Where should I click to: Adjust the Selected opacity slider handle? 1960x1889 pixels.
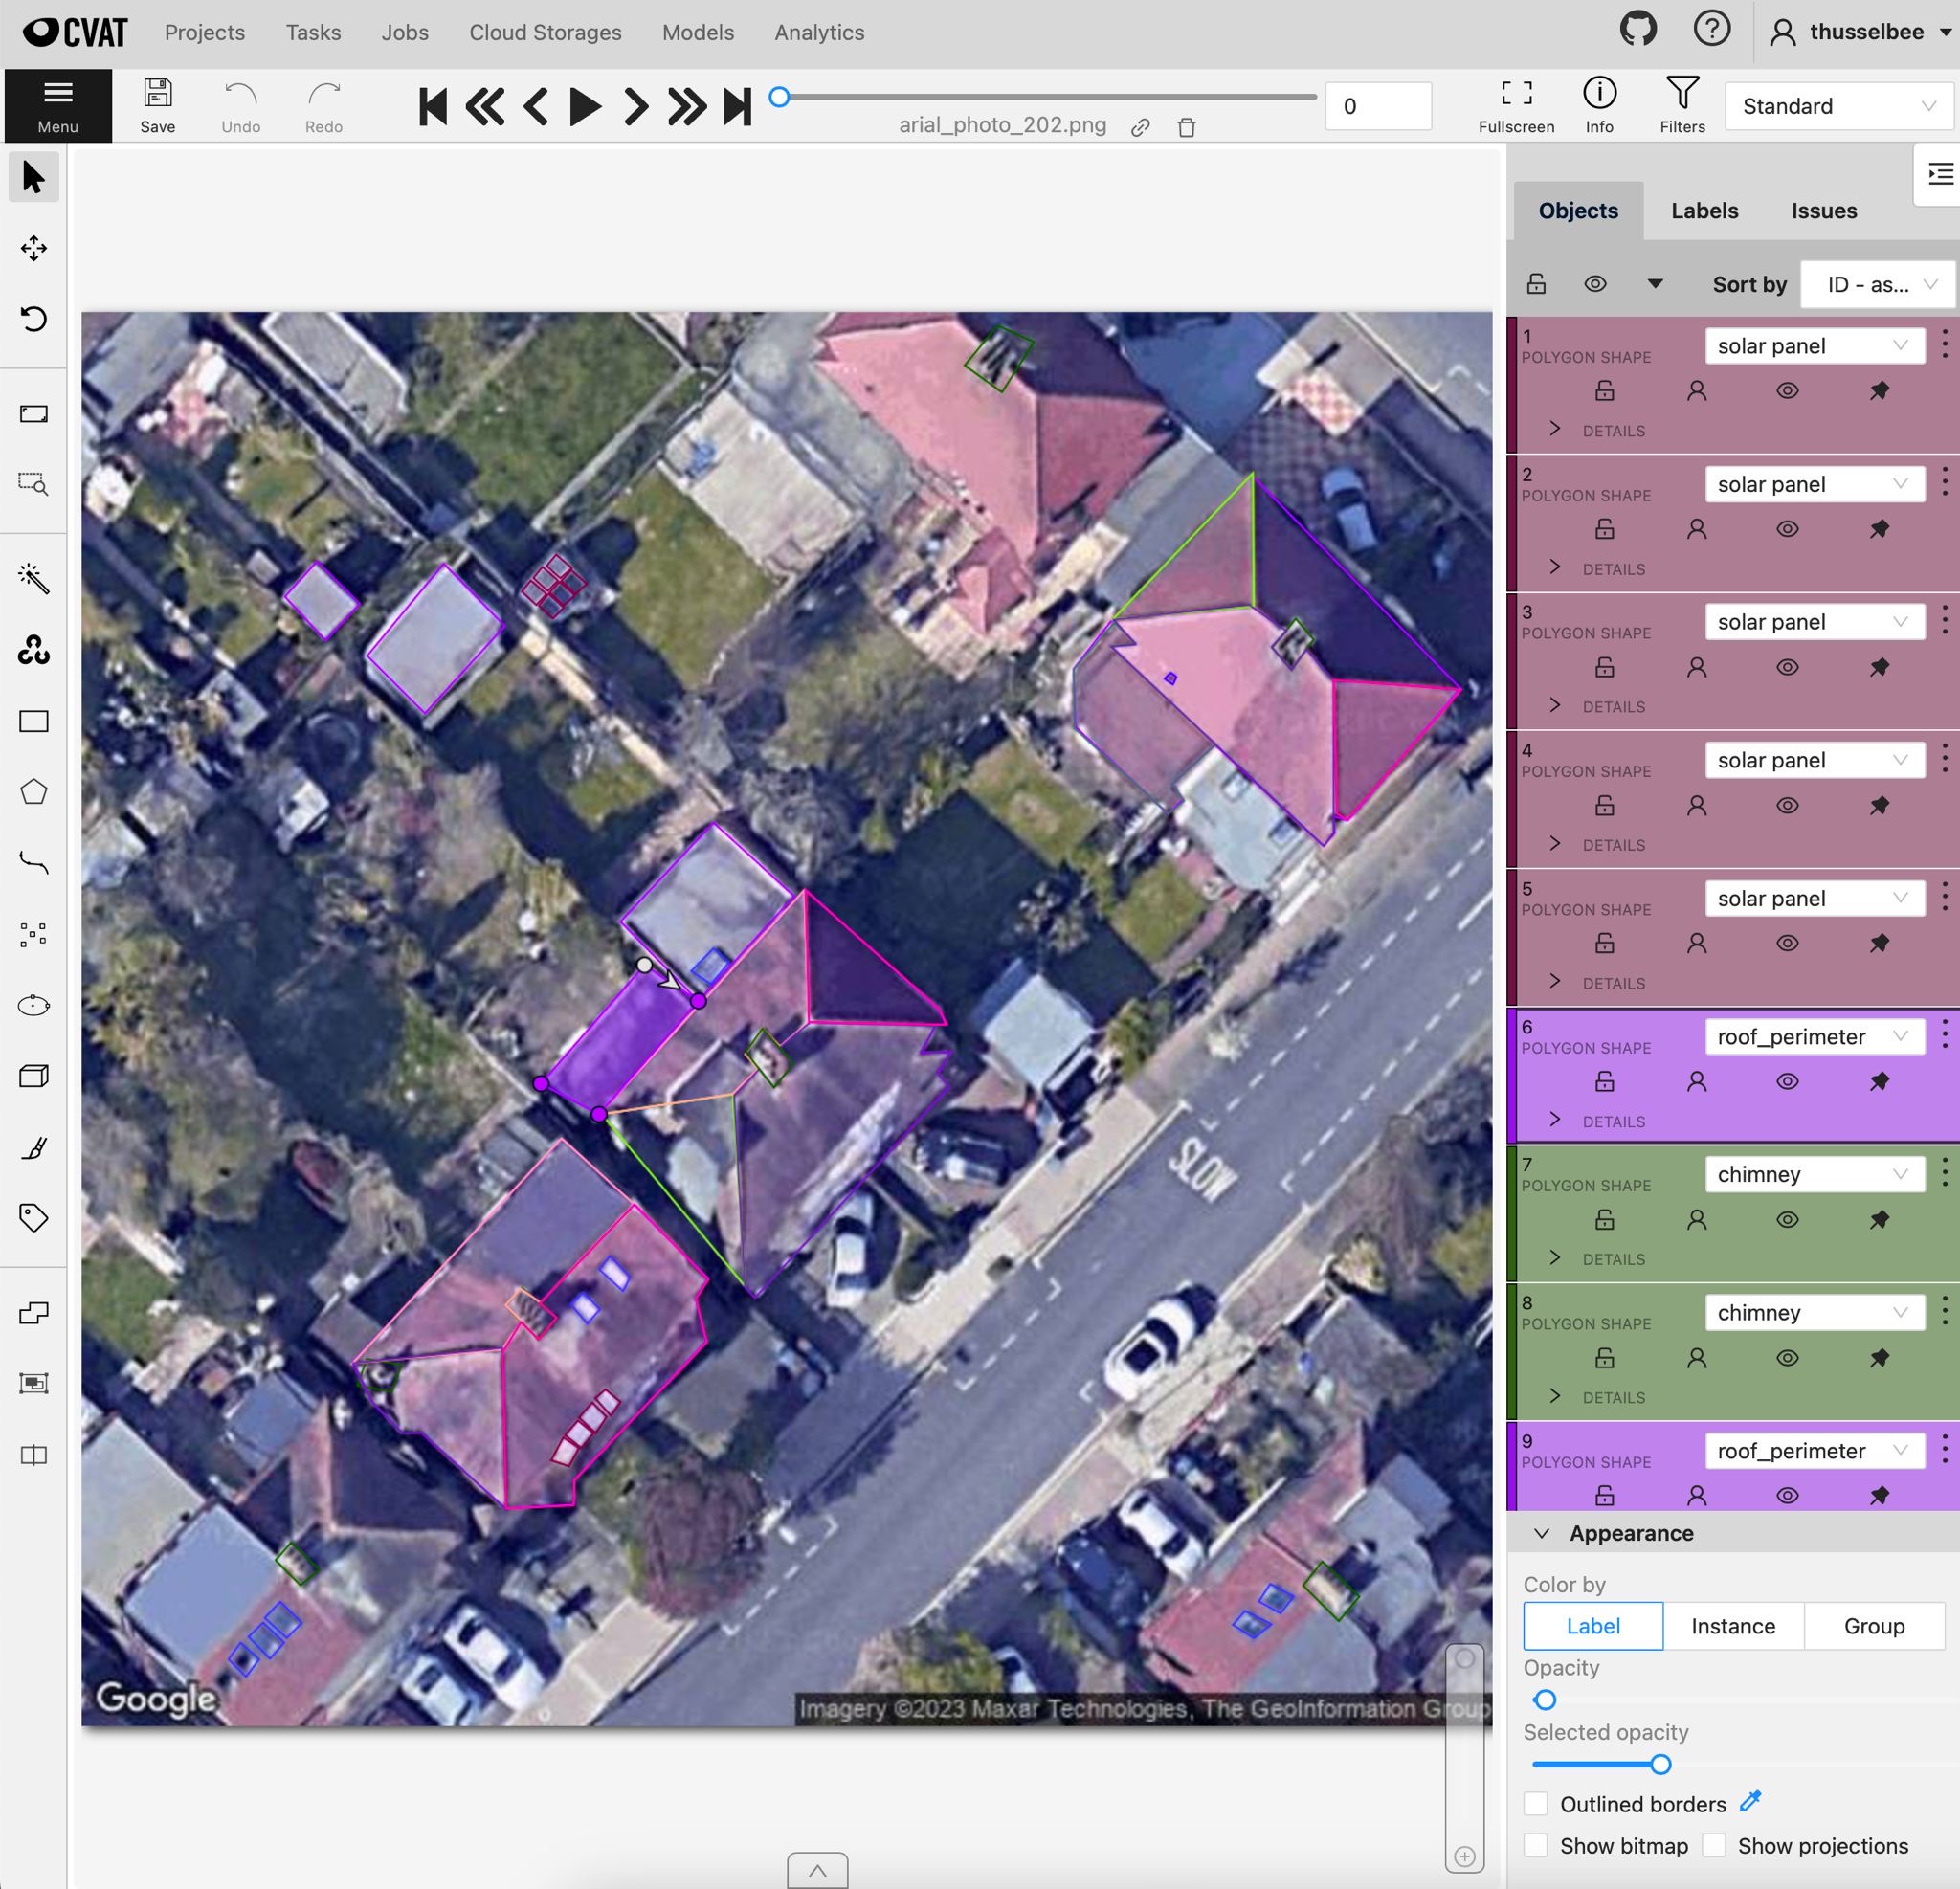pos(1660,1764)
